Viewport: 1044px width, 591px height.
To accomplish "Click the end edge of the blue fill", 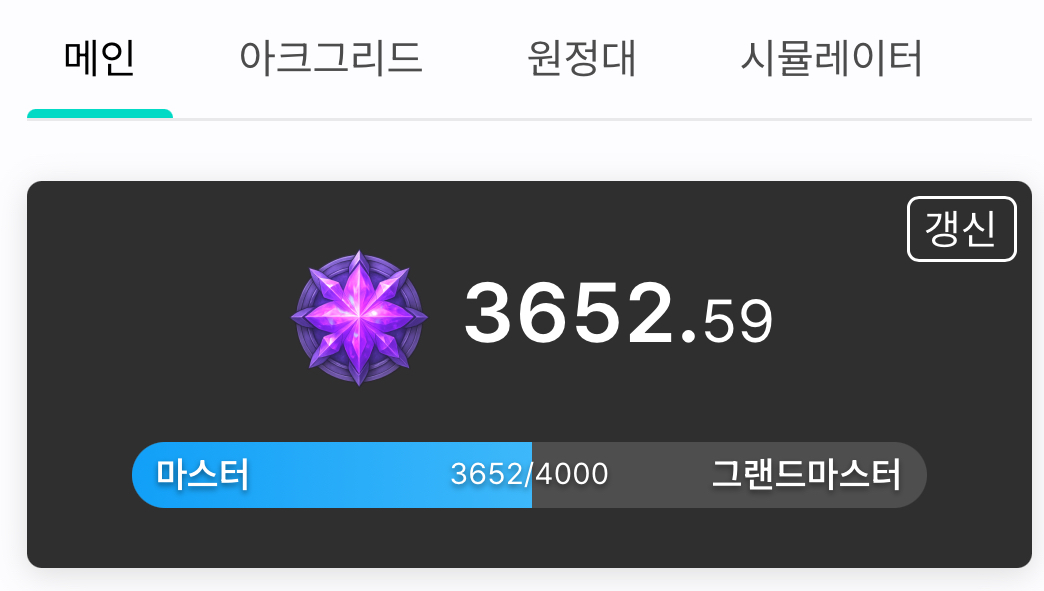I will click(531, 475).
